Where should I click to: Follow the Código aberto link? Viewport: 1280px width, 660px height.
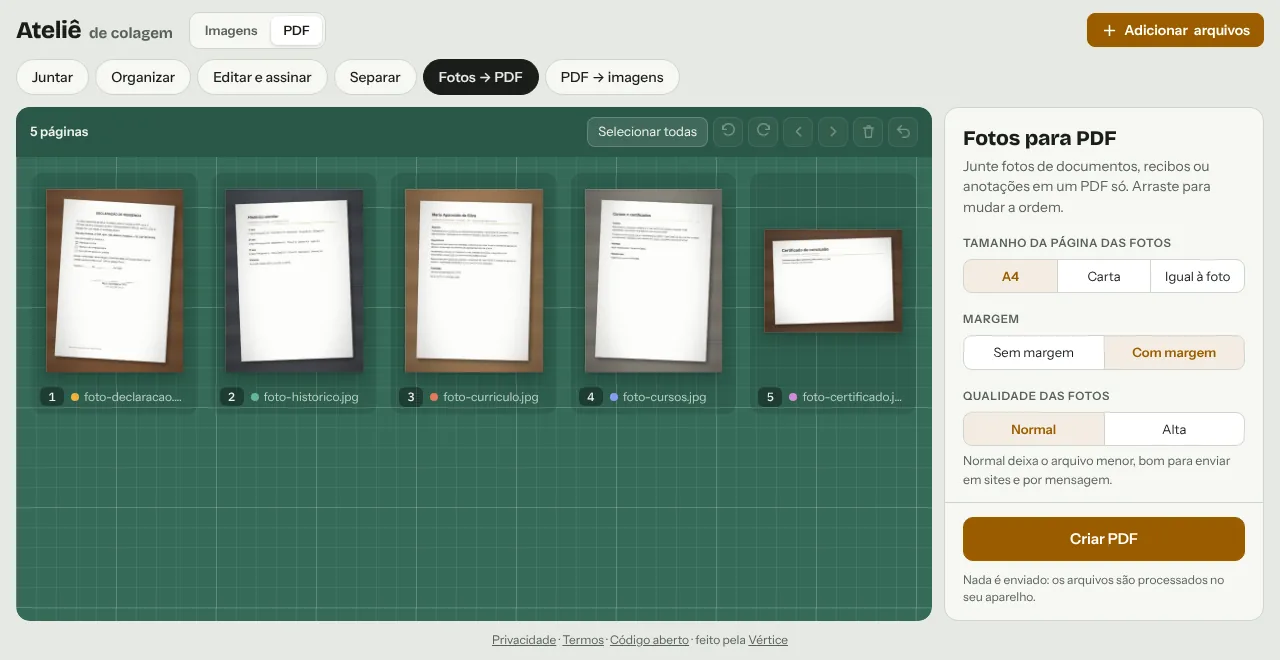(x=649, y=640)
